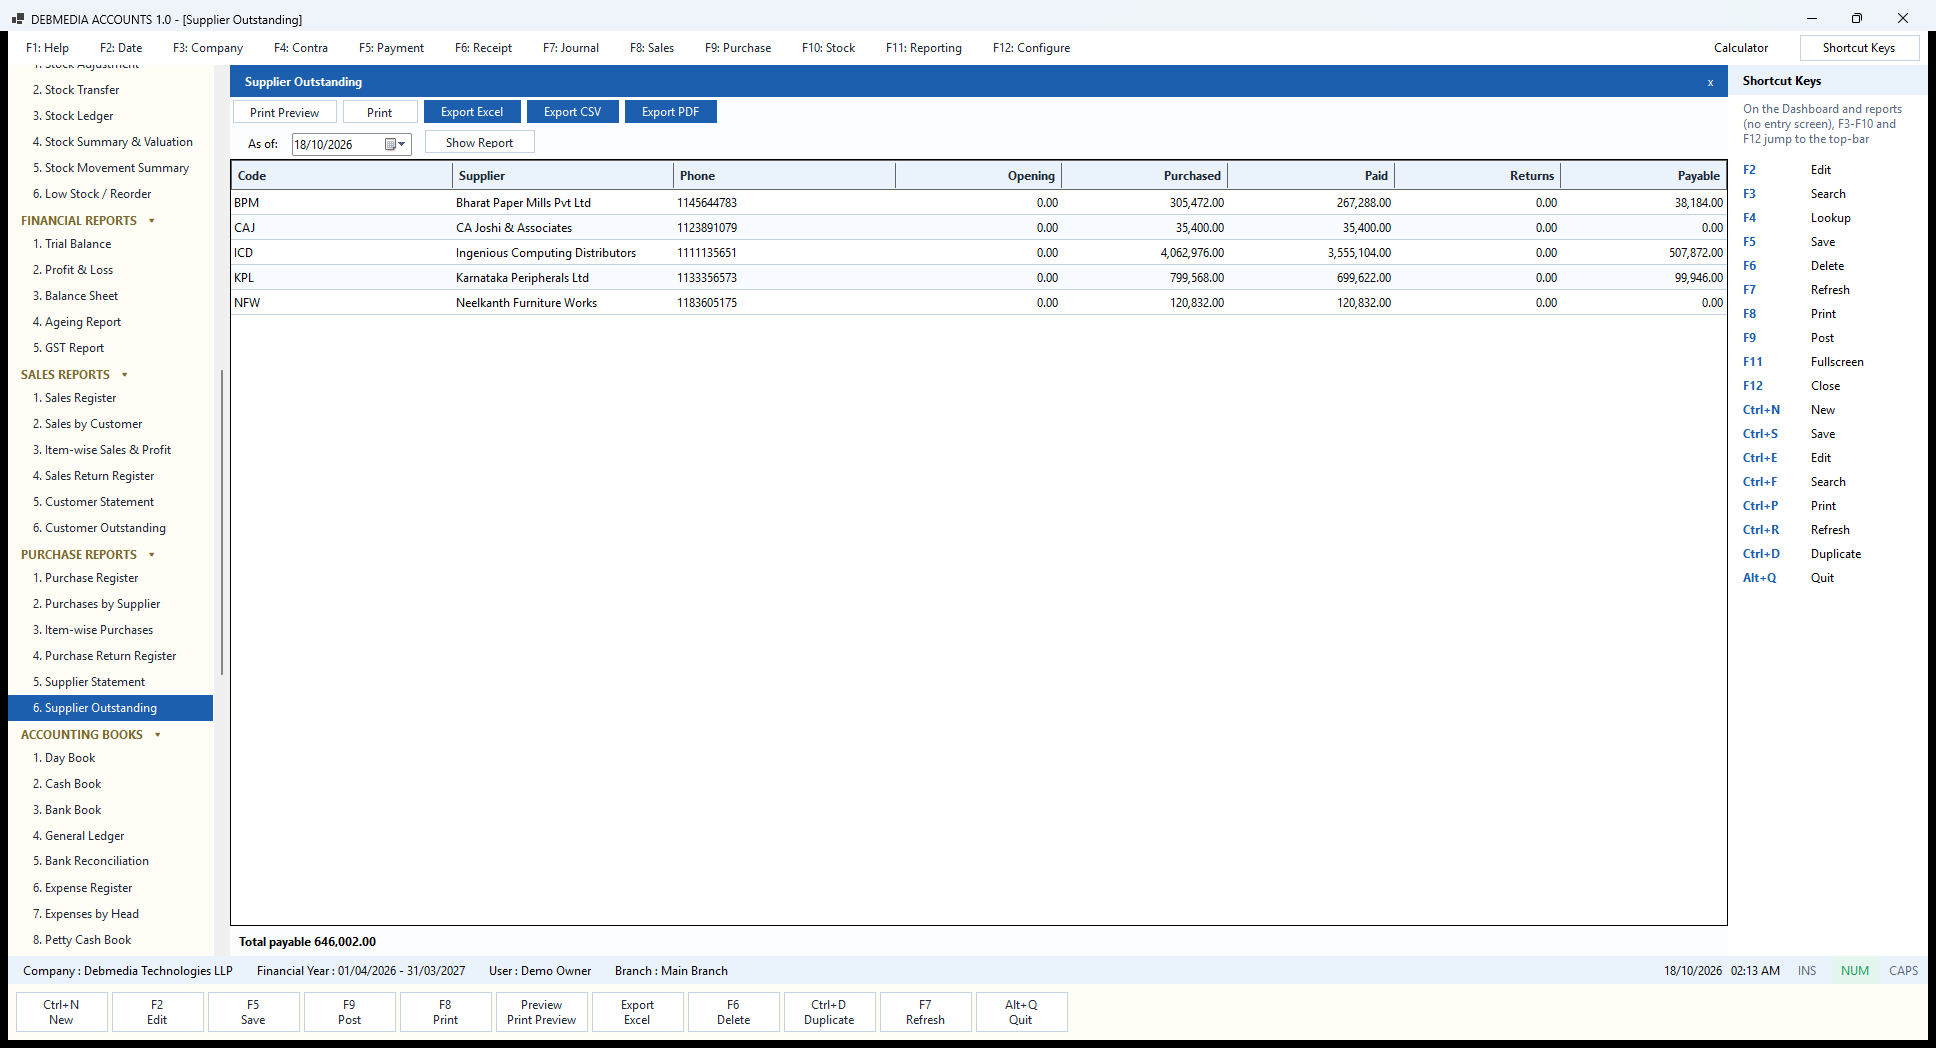Collapse the FINANCIAL REPORTS section

click(152, 221)
